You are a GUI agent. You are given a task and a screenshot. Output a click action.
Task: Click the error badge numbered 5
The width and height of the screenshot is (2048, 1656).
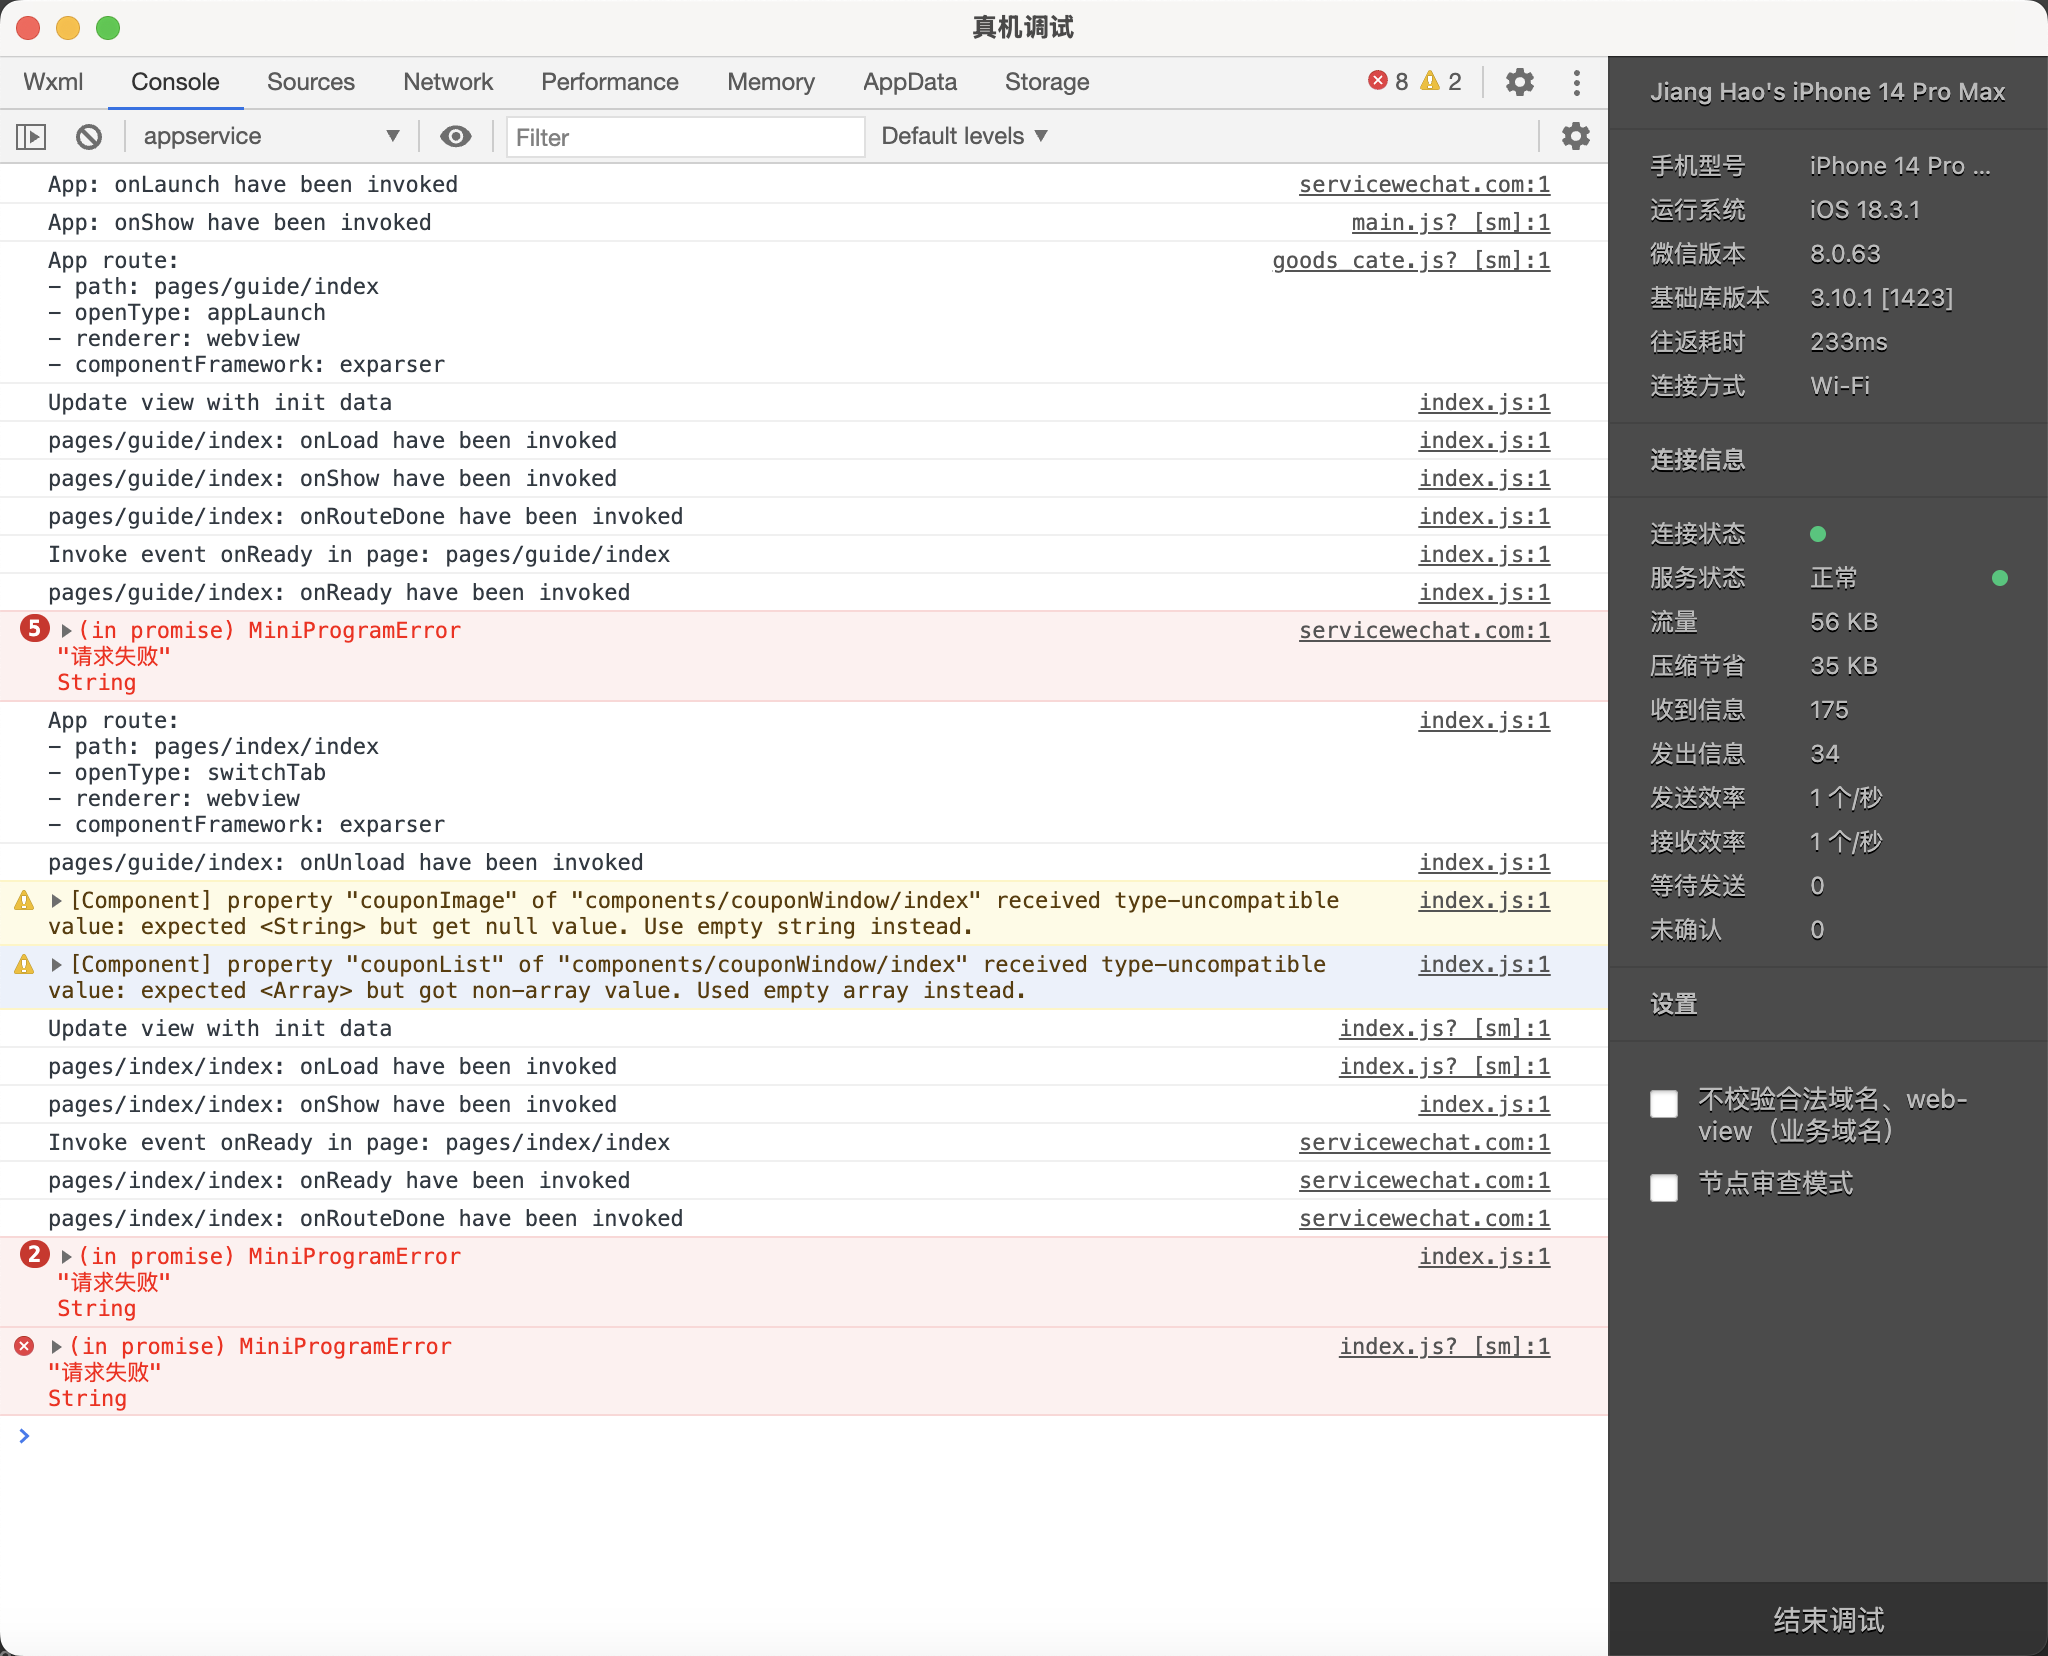tap(34, 629)
